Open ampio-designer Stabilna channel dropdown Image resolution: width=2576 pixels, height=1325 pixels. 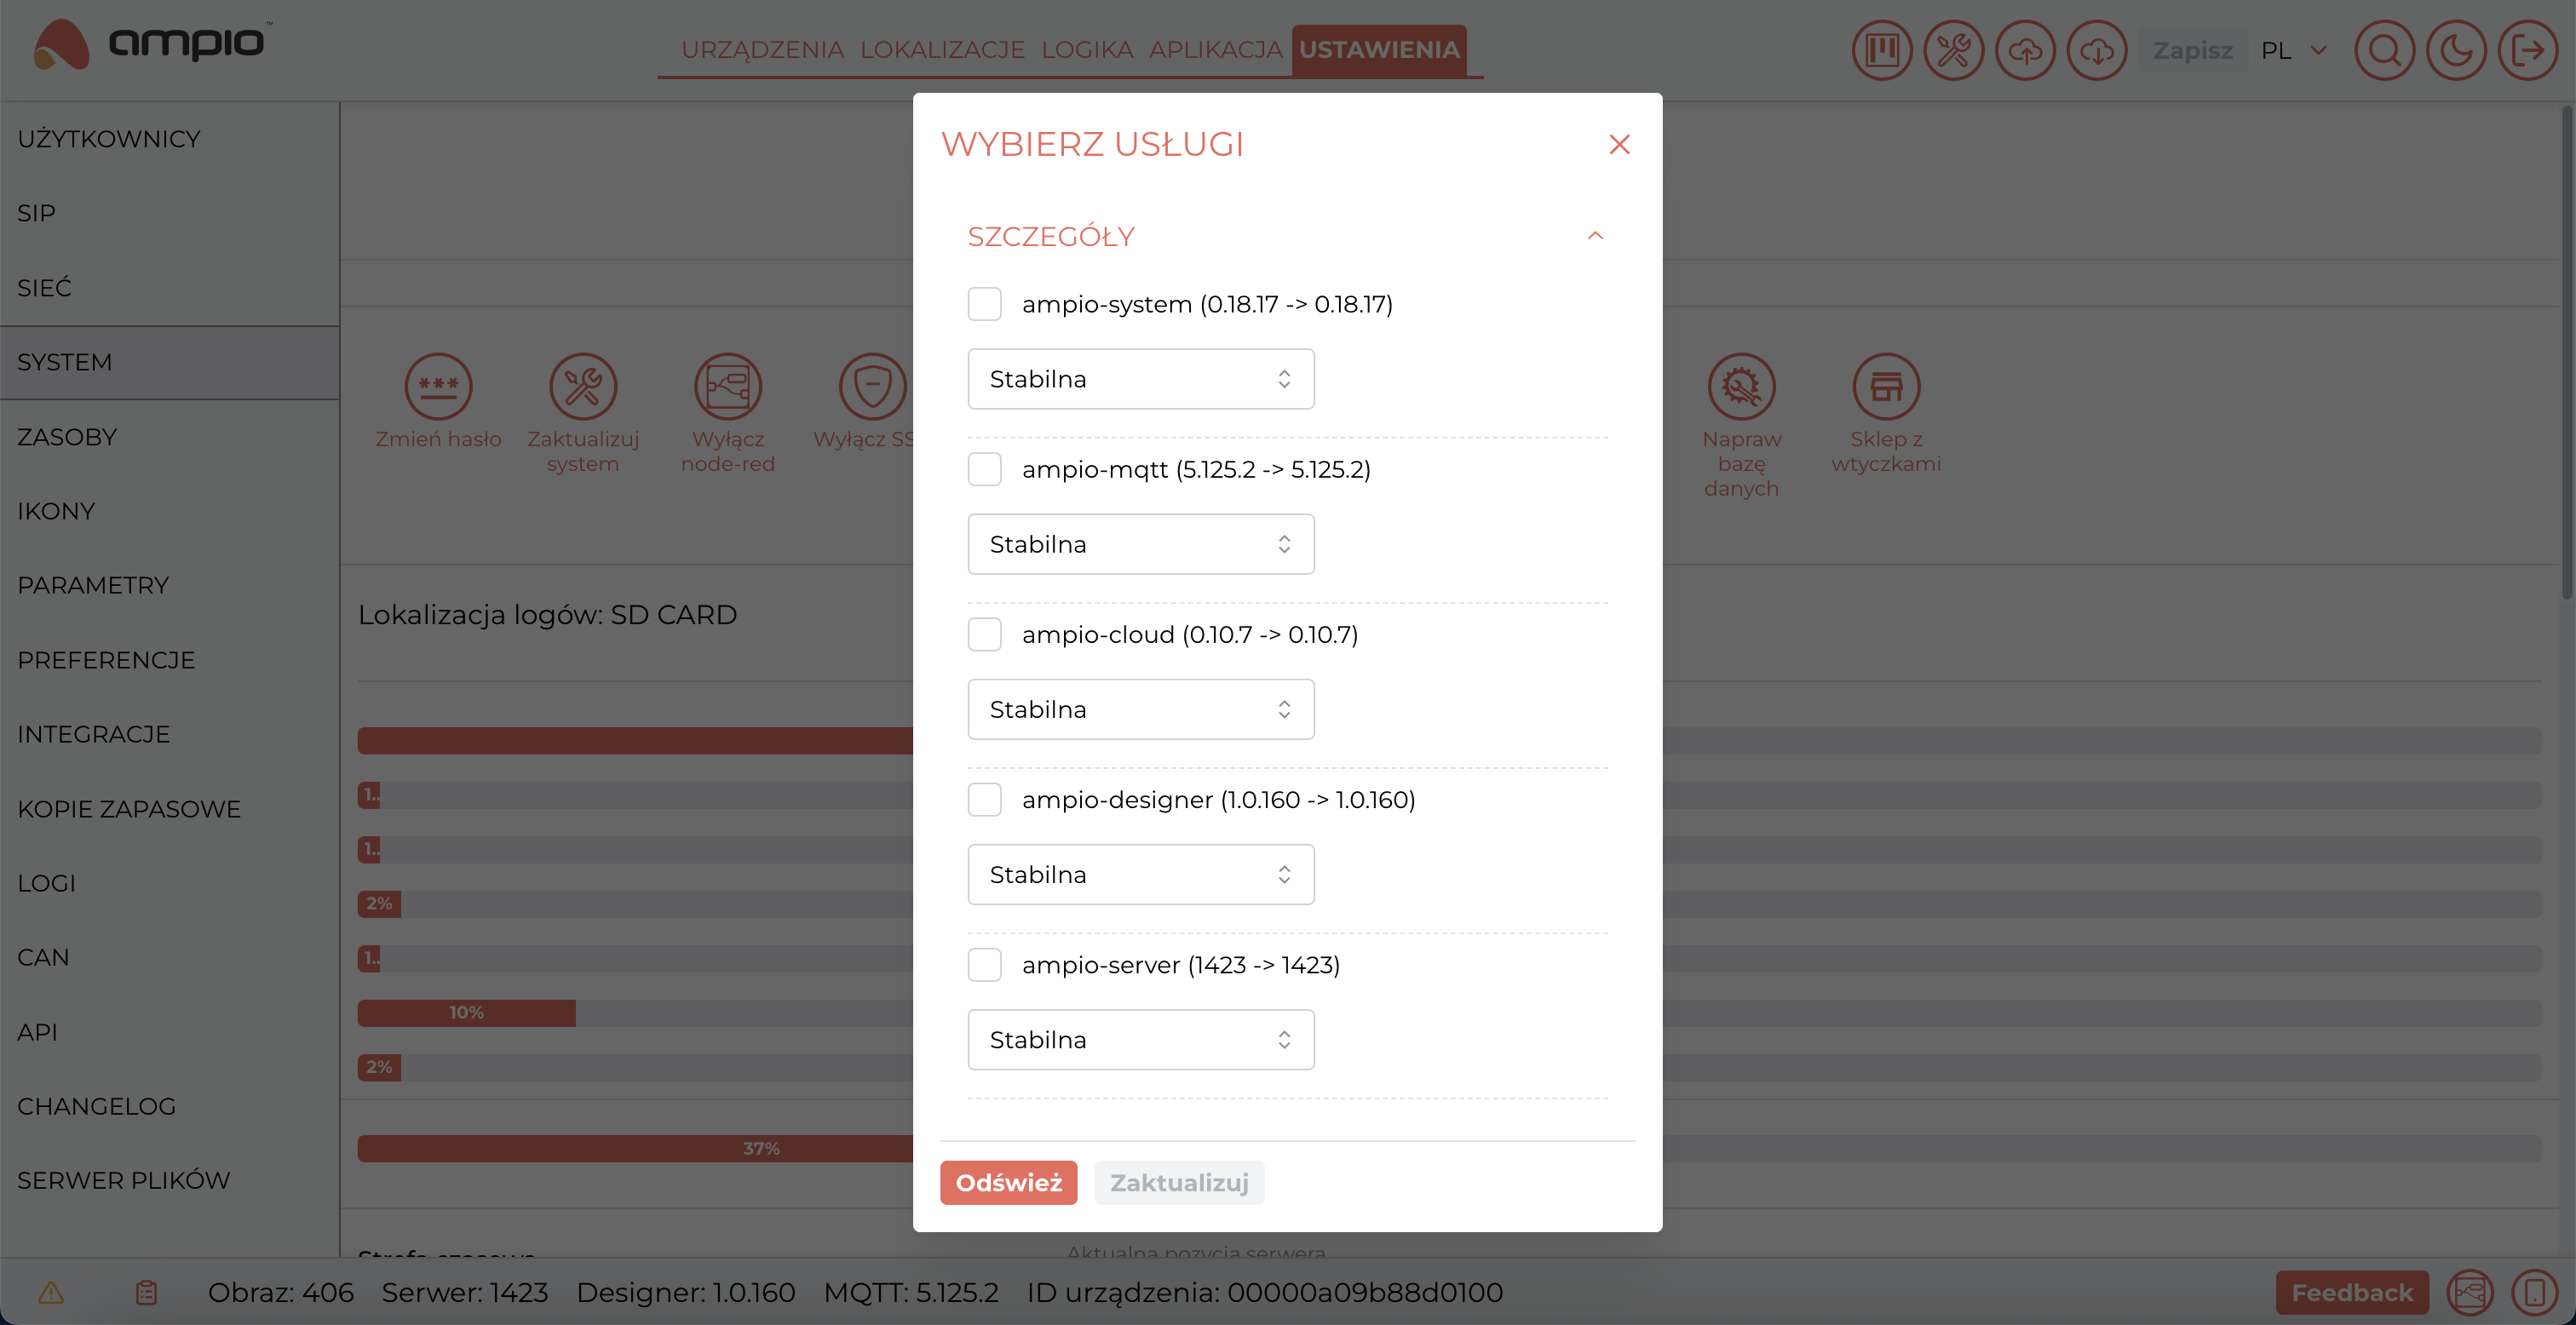[x=1140, y=874]
